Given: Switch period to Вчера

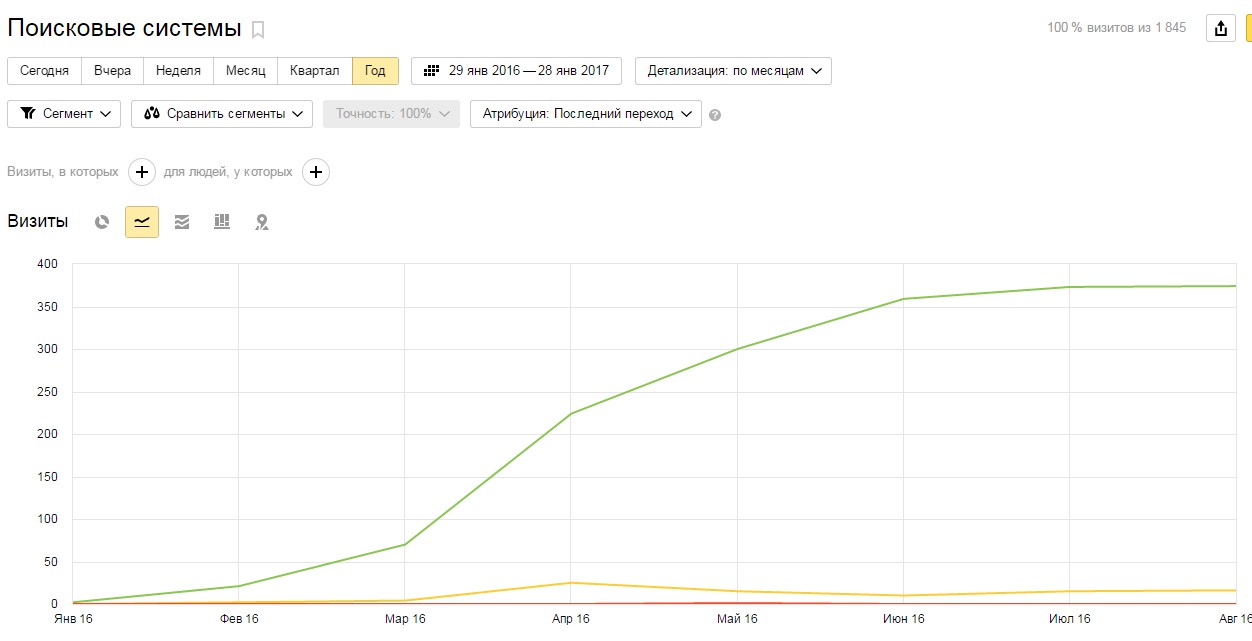Looking at the screenshot, I should coord(112,71).
